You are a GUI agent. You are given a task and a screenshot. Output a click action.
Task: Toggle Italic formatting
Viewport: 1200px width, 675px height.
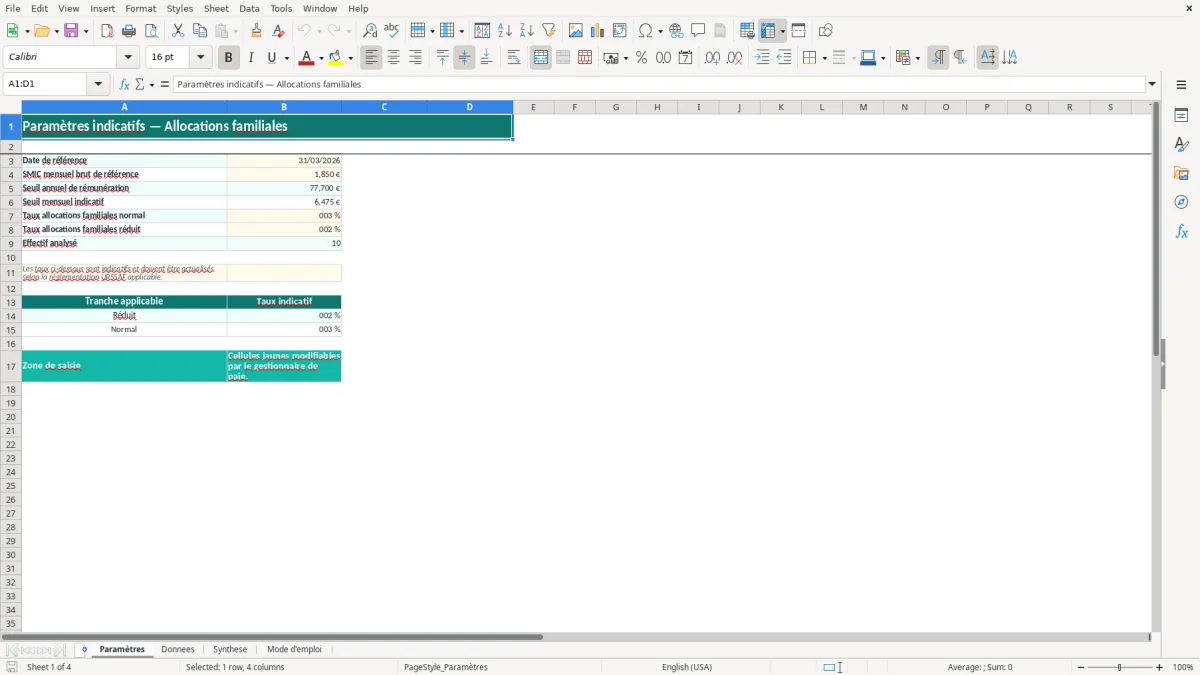click(251, 58)
